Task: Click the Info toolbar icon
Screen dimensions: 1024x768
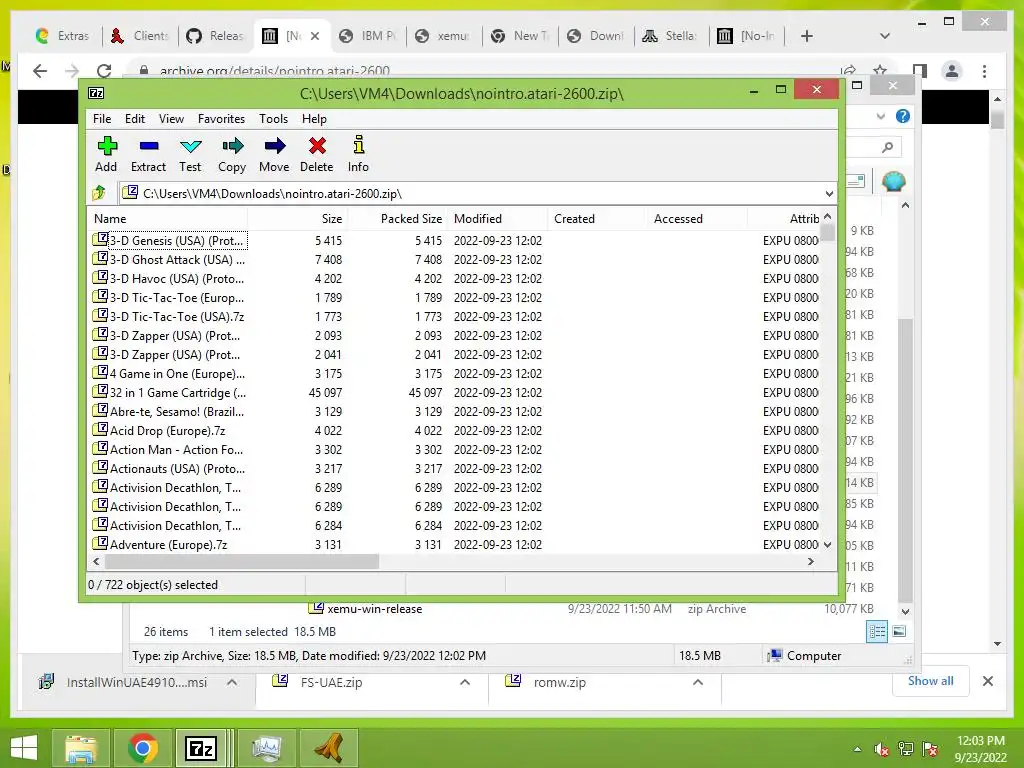Action: (x=359, y=145)
